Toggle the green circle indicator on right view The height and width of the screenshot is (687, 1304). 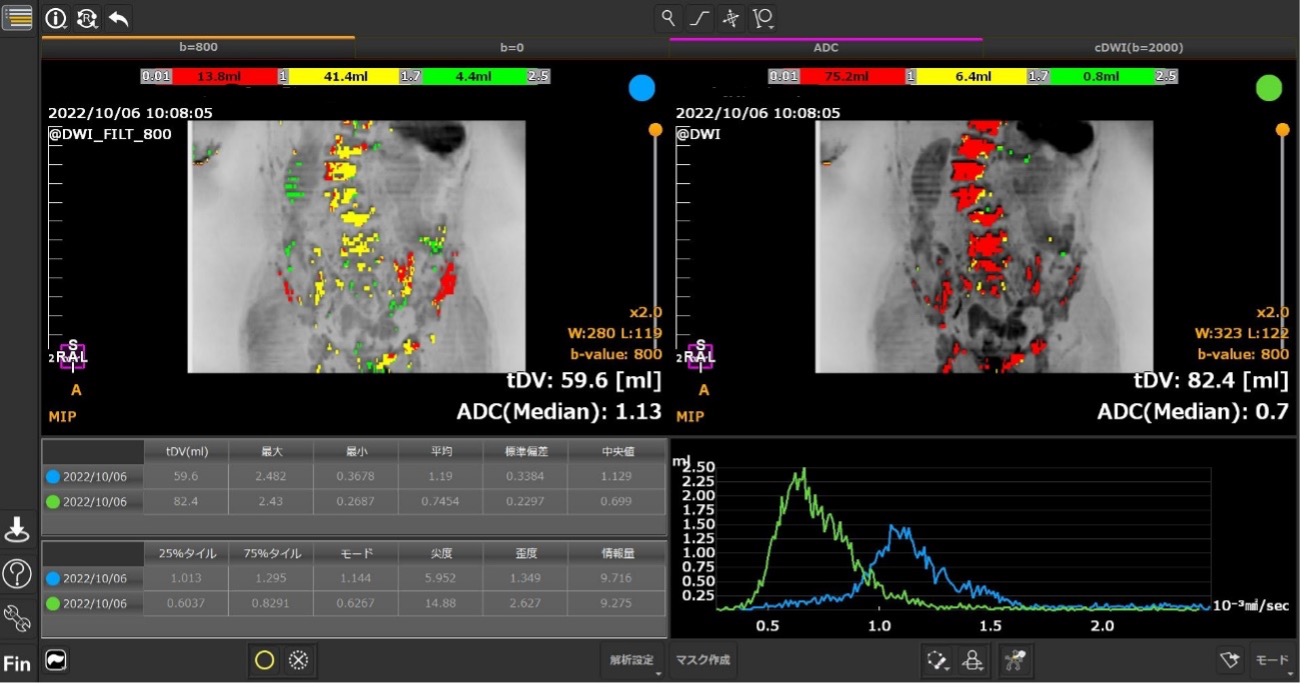click(x=1268, y=88)
